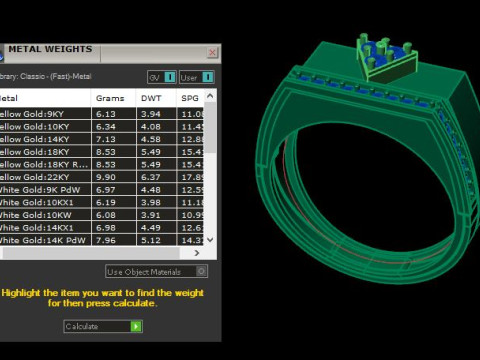Click the 4.58 DWT value

pyautogui.click(x=151, y=139)
